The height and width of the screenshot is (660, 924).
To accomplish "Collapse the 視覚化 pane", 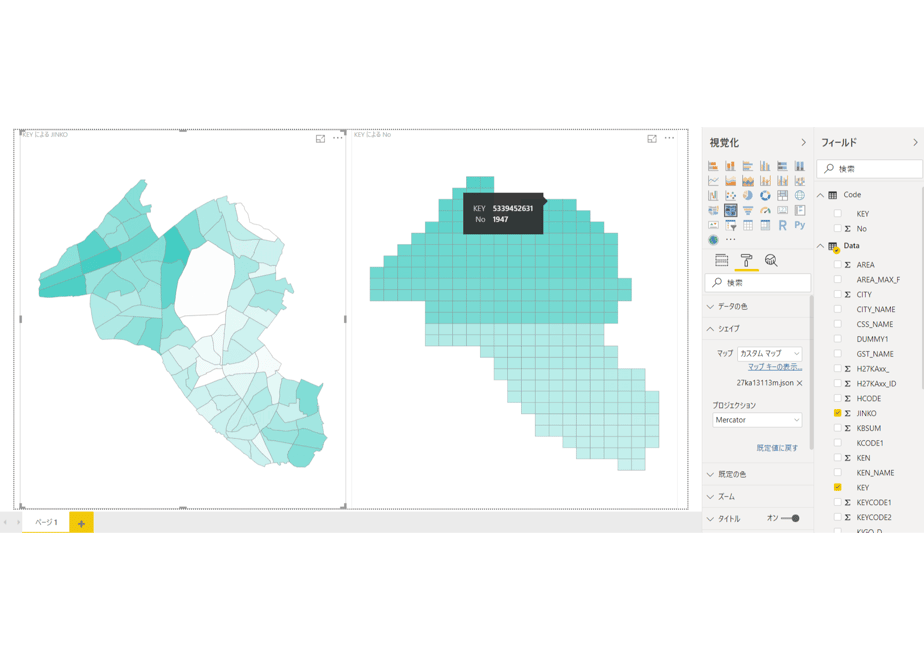I will (803, 143).
